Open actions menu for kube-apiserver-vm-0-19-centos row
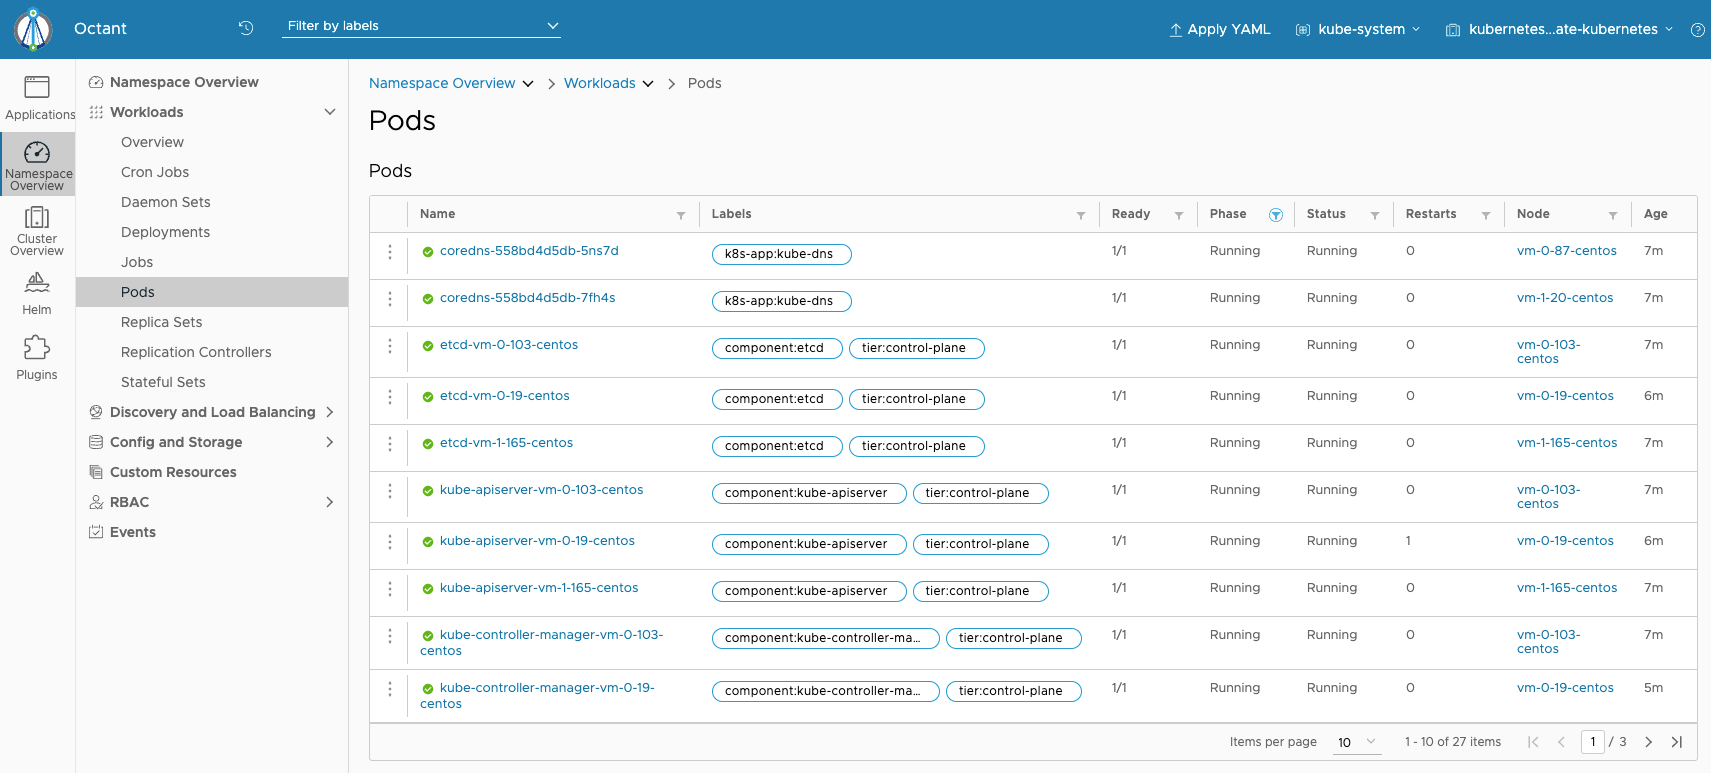The height and width of the screenshot is (773, 1711). 390,542
